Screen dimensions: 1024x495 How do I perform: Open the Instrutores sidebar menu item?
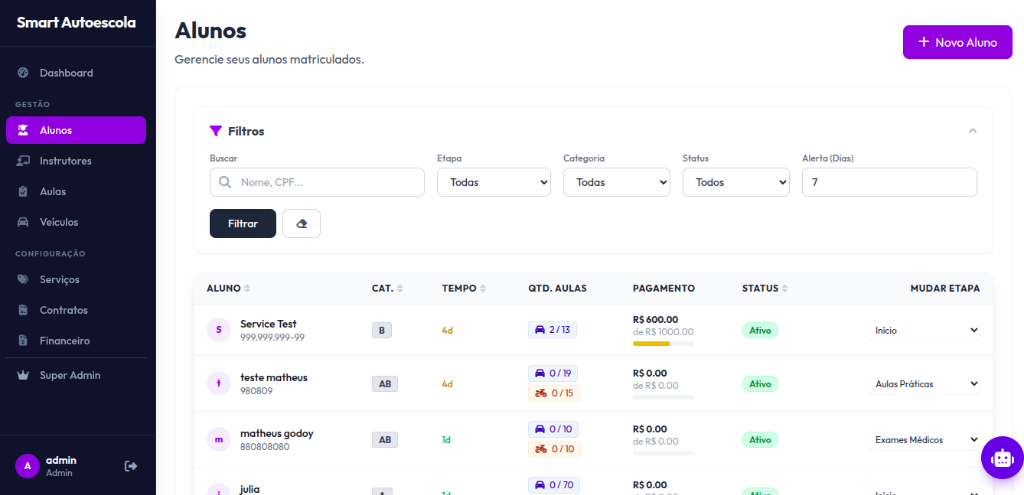click(66, 161)
